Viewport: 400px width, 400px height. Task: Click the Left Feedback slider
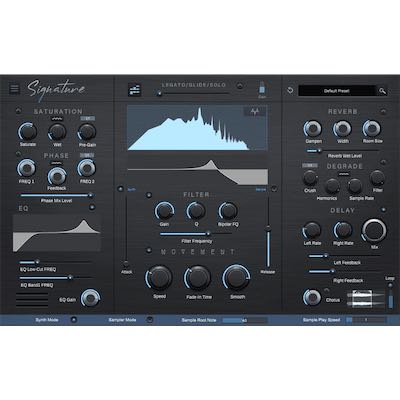coord(344,256)
